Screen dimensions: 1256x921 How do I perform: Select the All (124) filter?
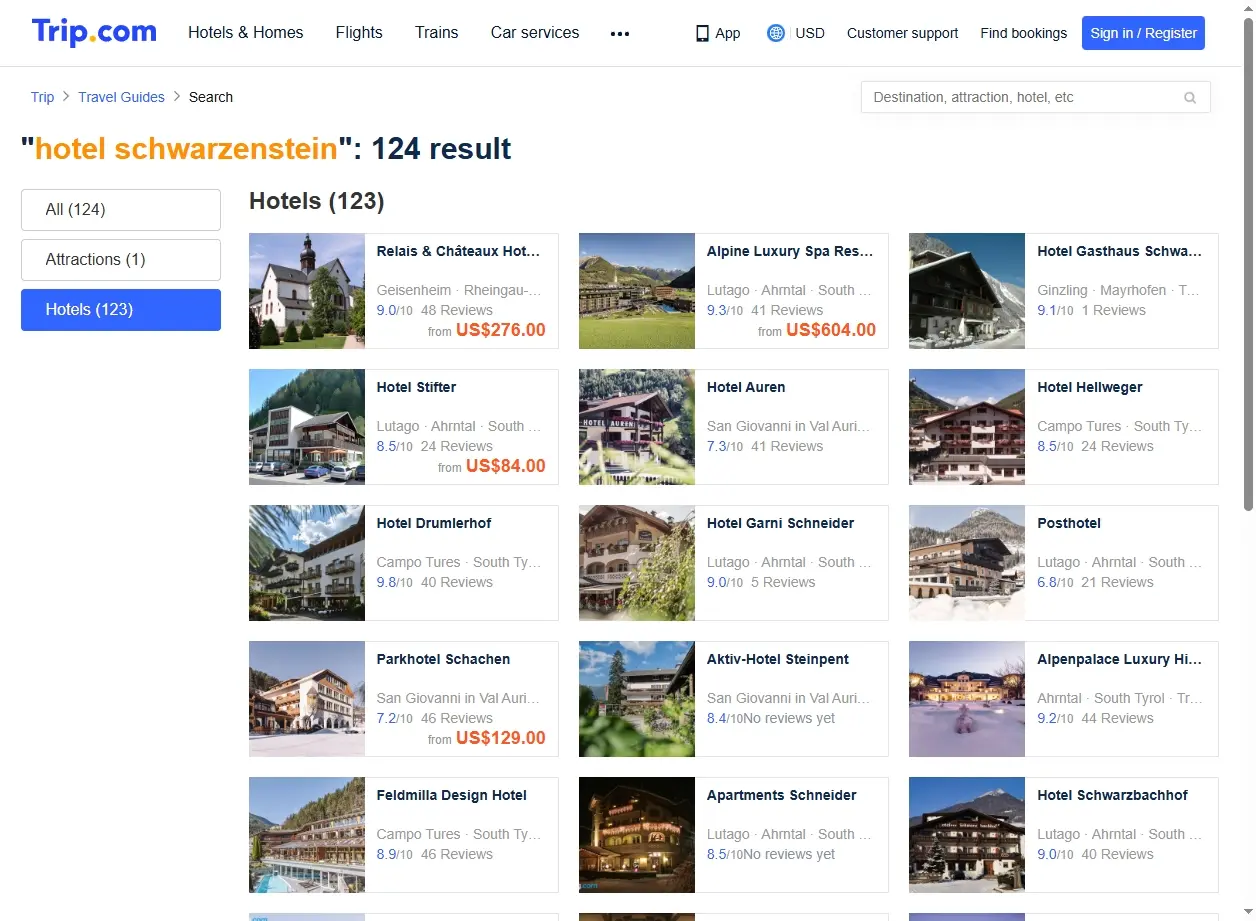[x=121, y=210]
